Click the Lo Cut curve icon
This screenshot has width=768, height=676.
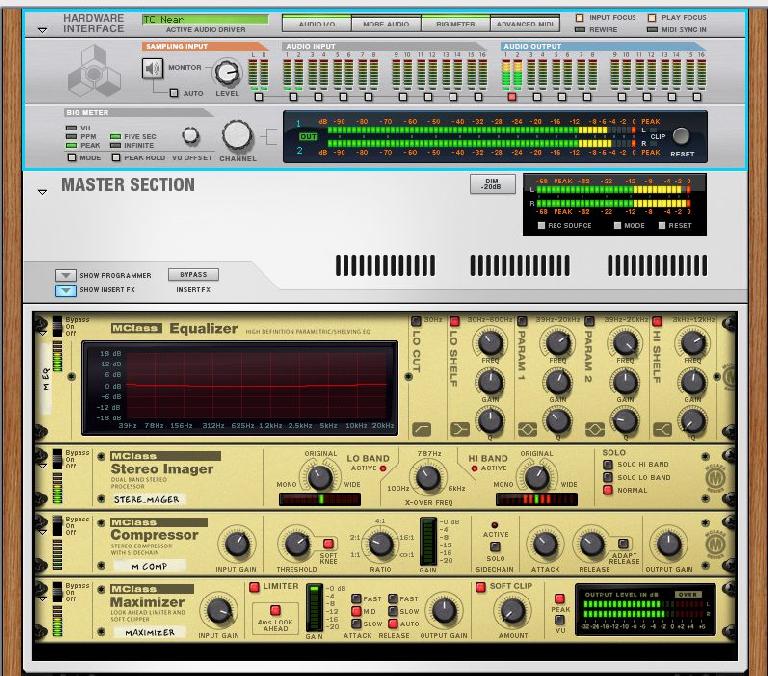[421, 430]
